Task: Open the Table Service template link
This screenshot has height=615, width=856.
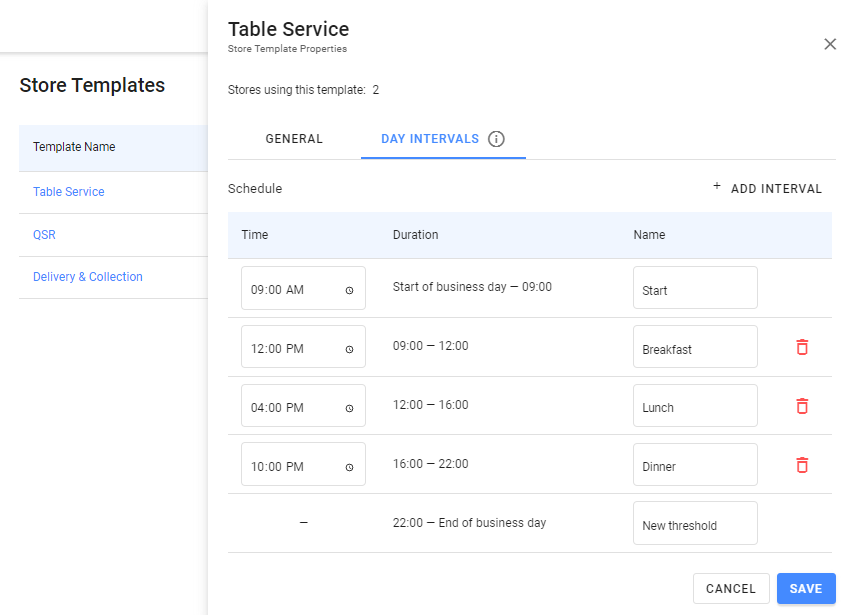Action: (69, 192)
